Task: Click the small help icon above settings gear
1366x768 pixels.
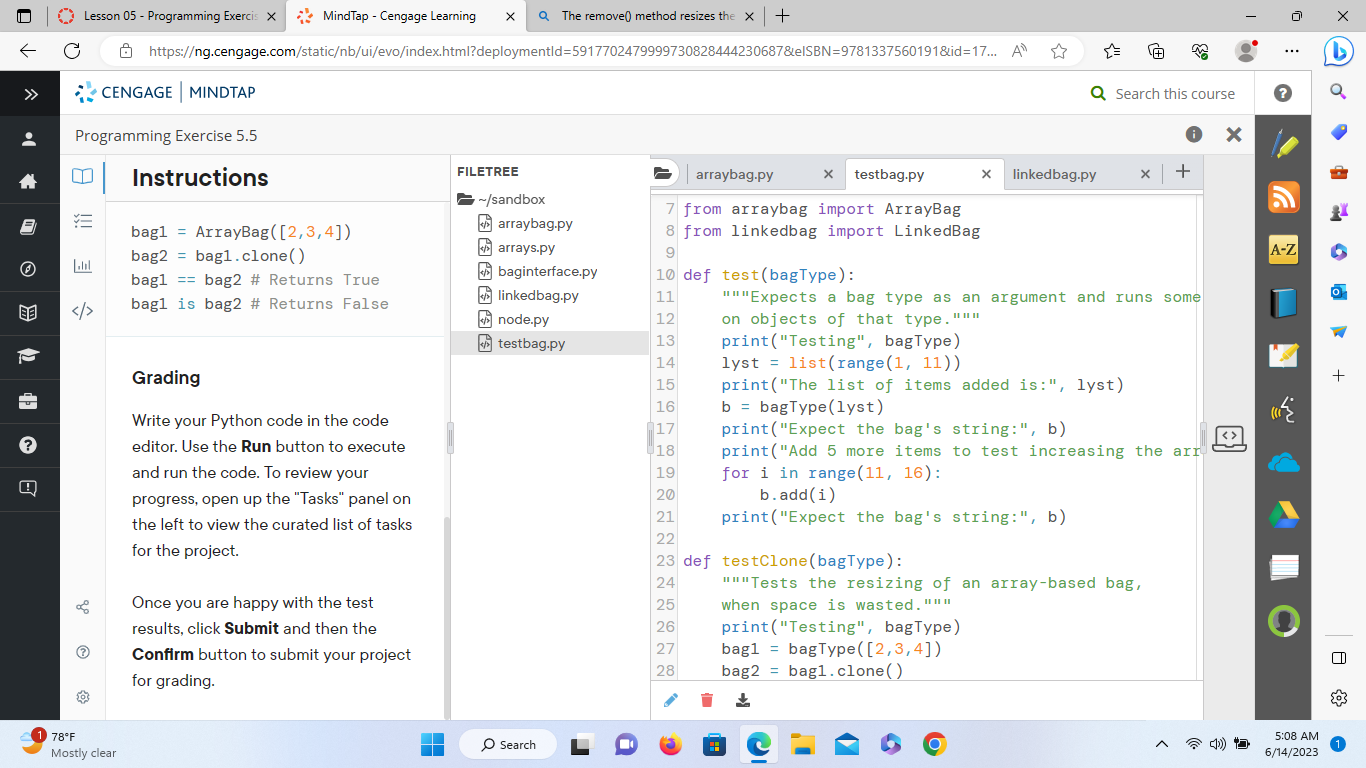Action: [83, 652]
